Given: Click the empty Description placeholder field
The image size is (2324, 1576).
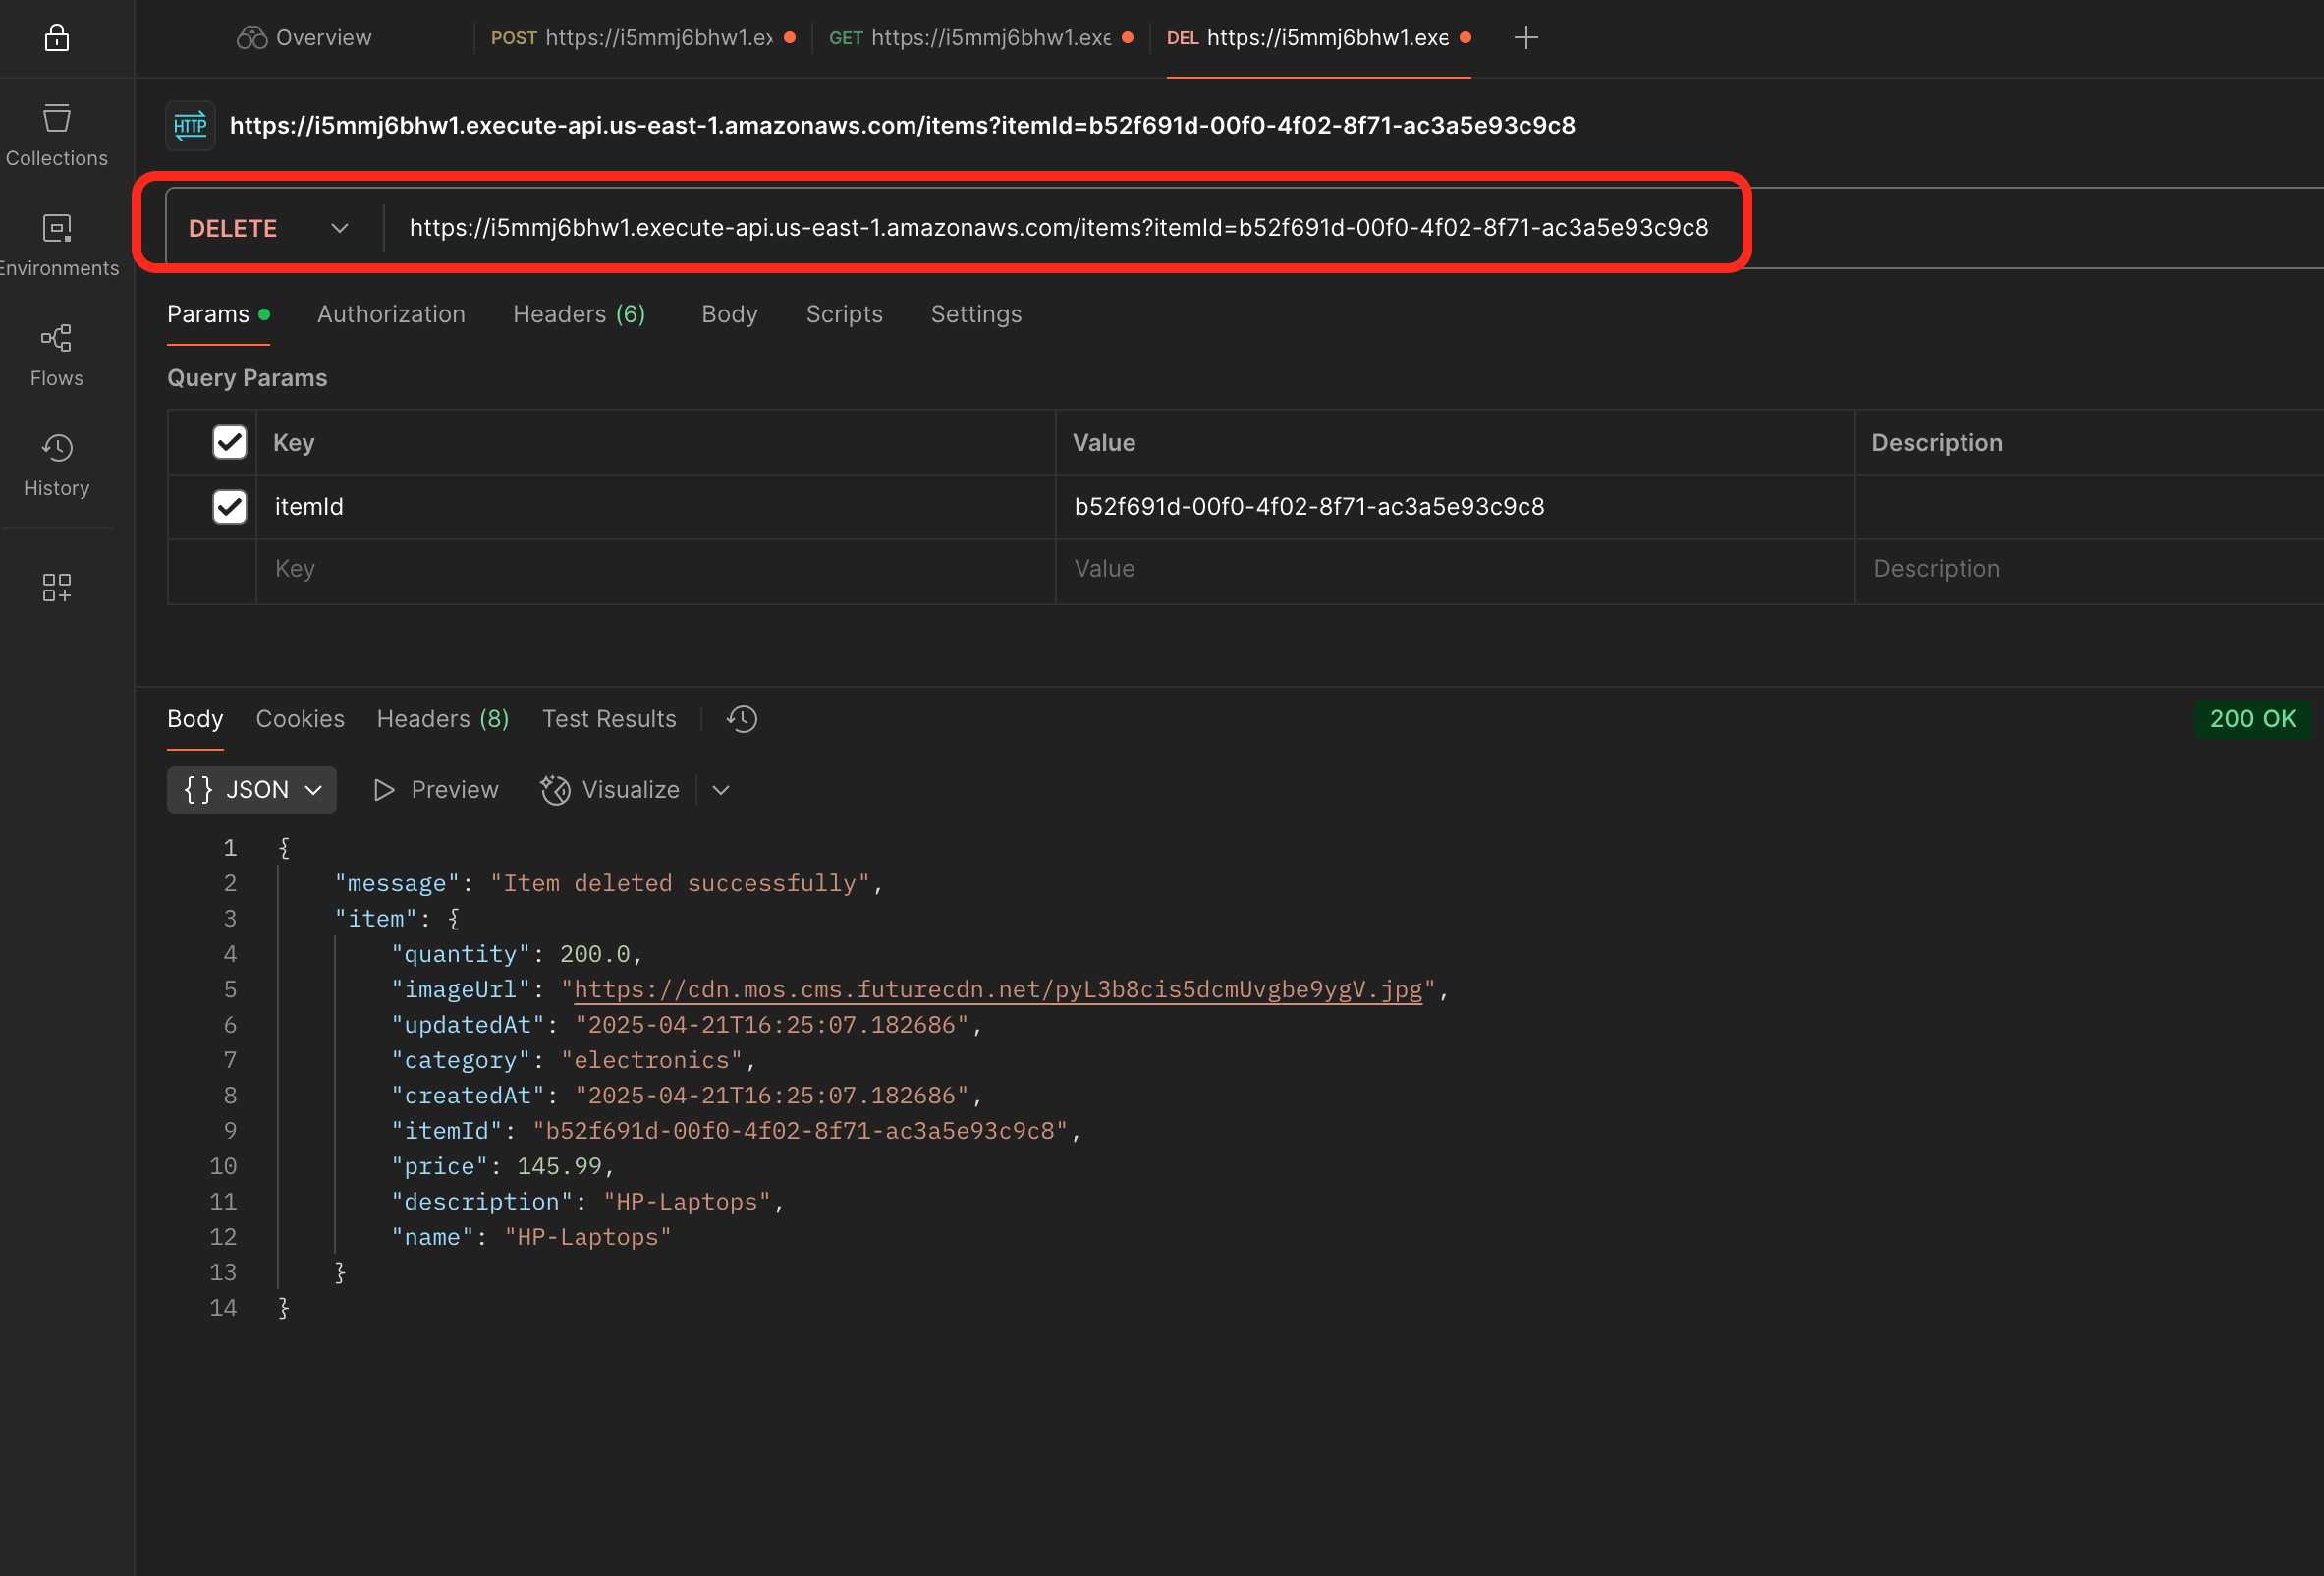Looking at the screenshot, I should [2090, 569].
